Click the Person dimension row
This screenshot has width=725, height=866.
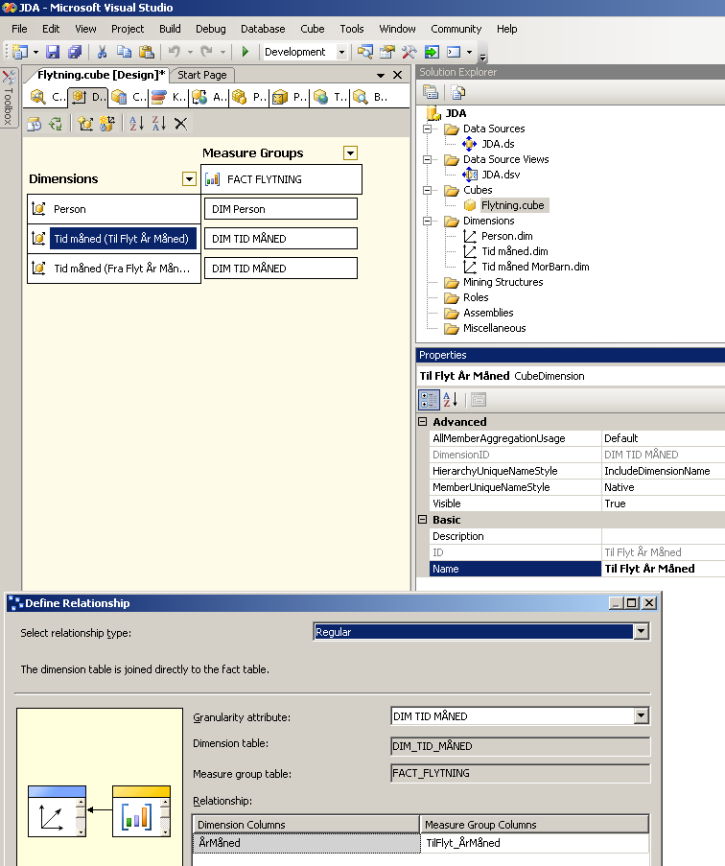114,209
